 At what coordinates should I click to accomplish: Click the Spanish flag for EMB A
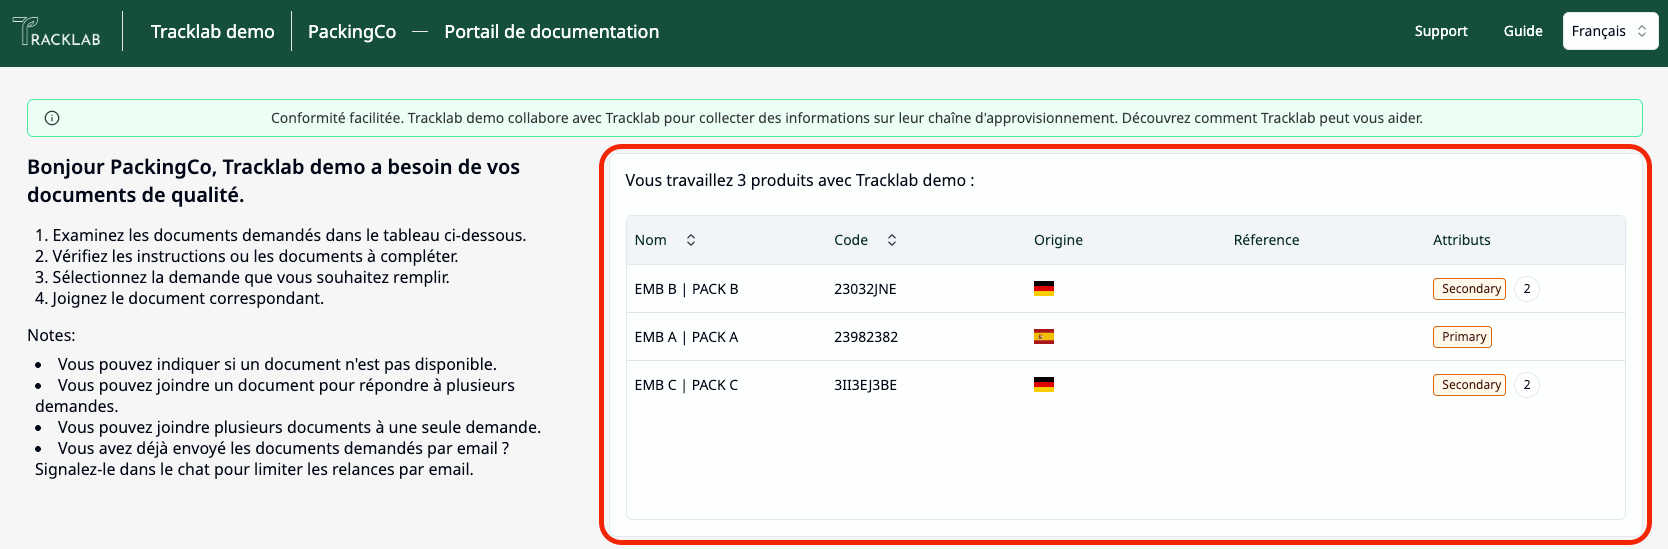[1043, 337]
